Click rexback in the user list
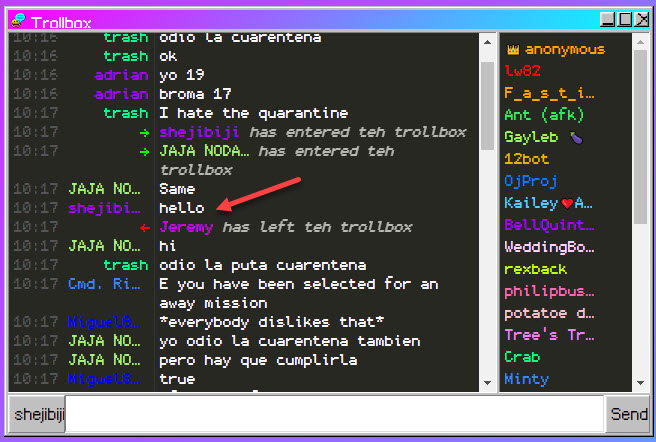 [535, 269]
